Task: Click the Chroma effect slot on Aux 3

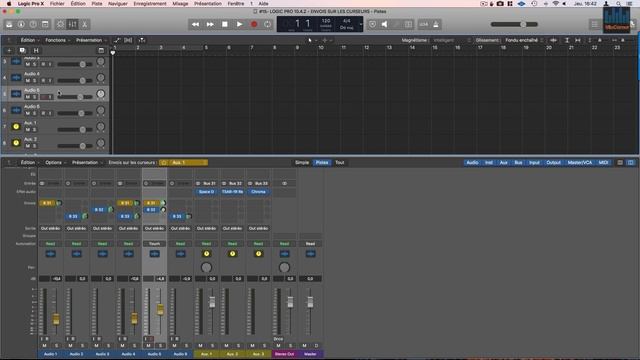Action: click(258, 191)
